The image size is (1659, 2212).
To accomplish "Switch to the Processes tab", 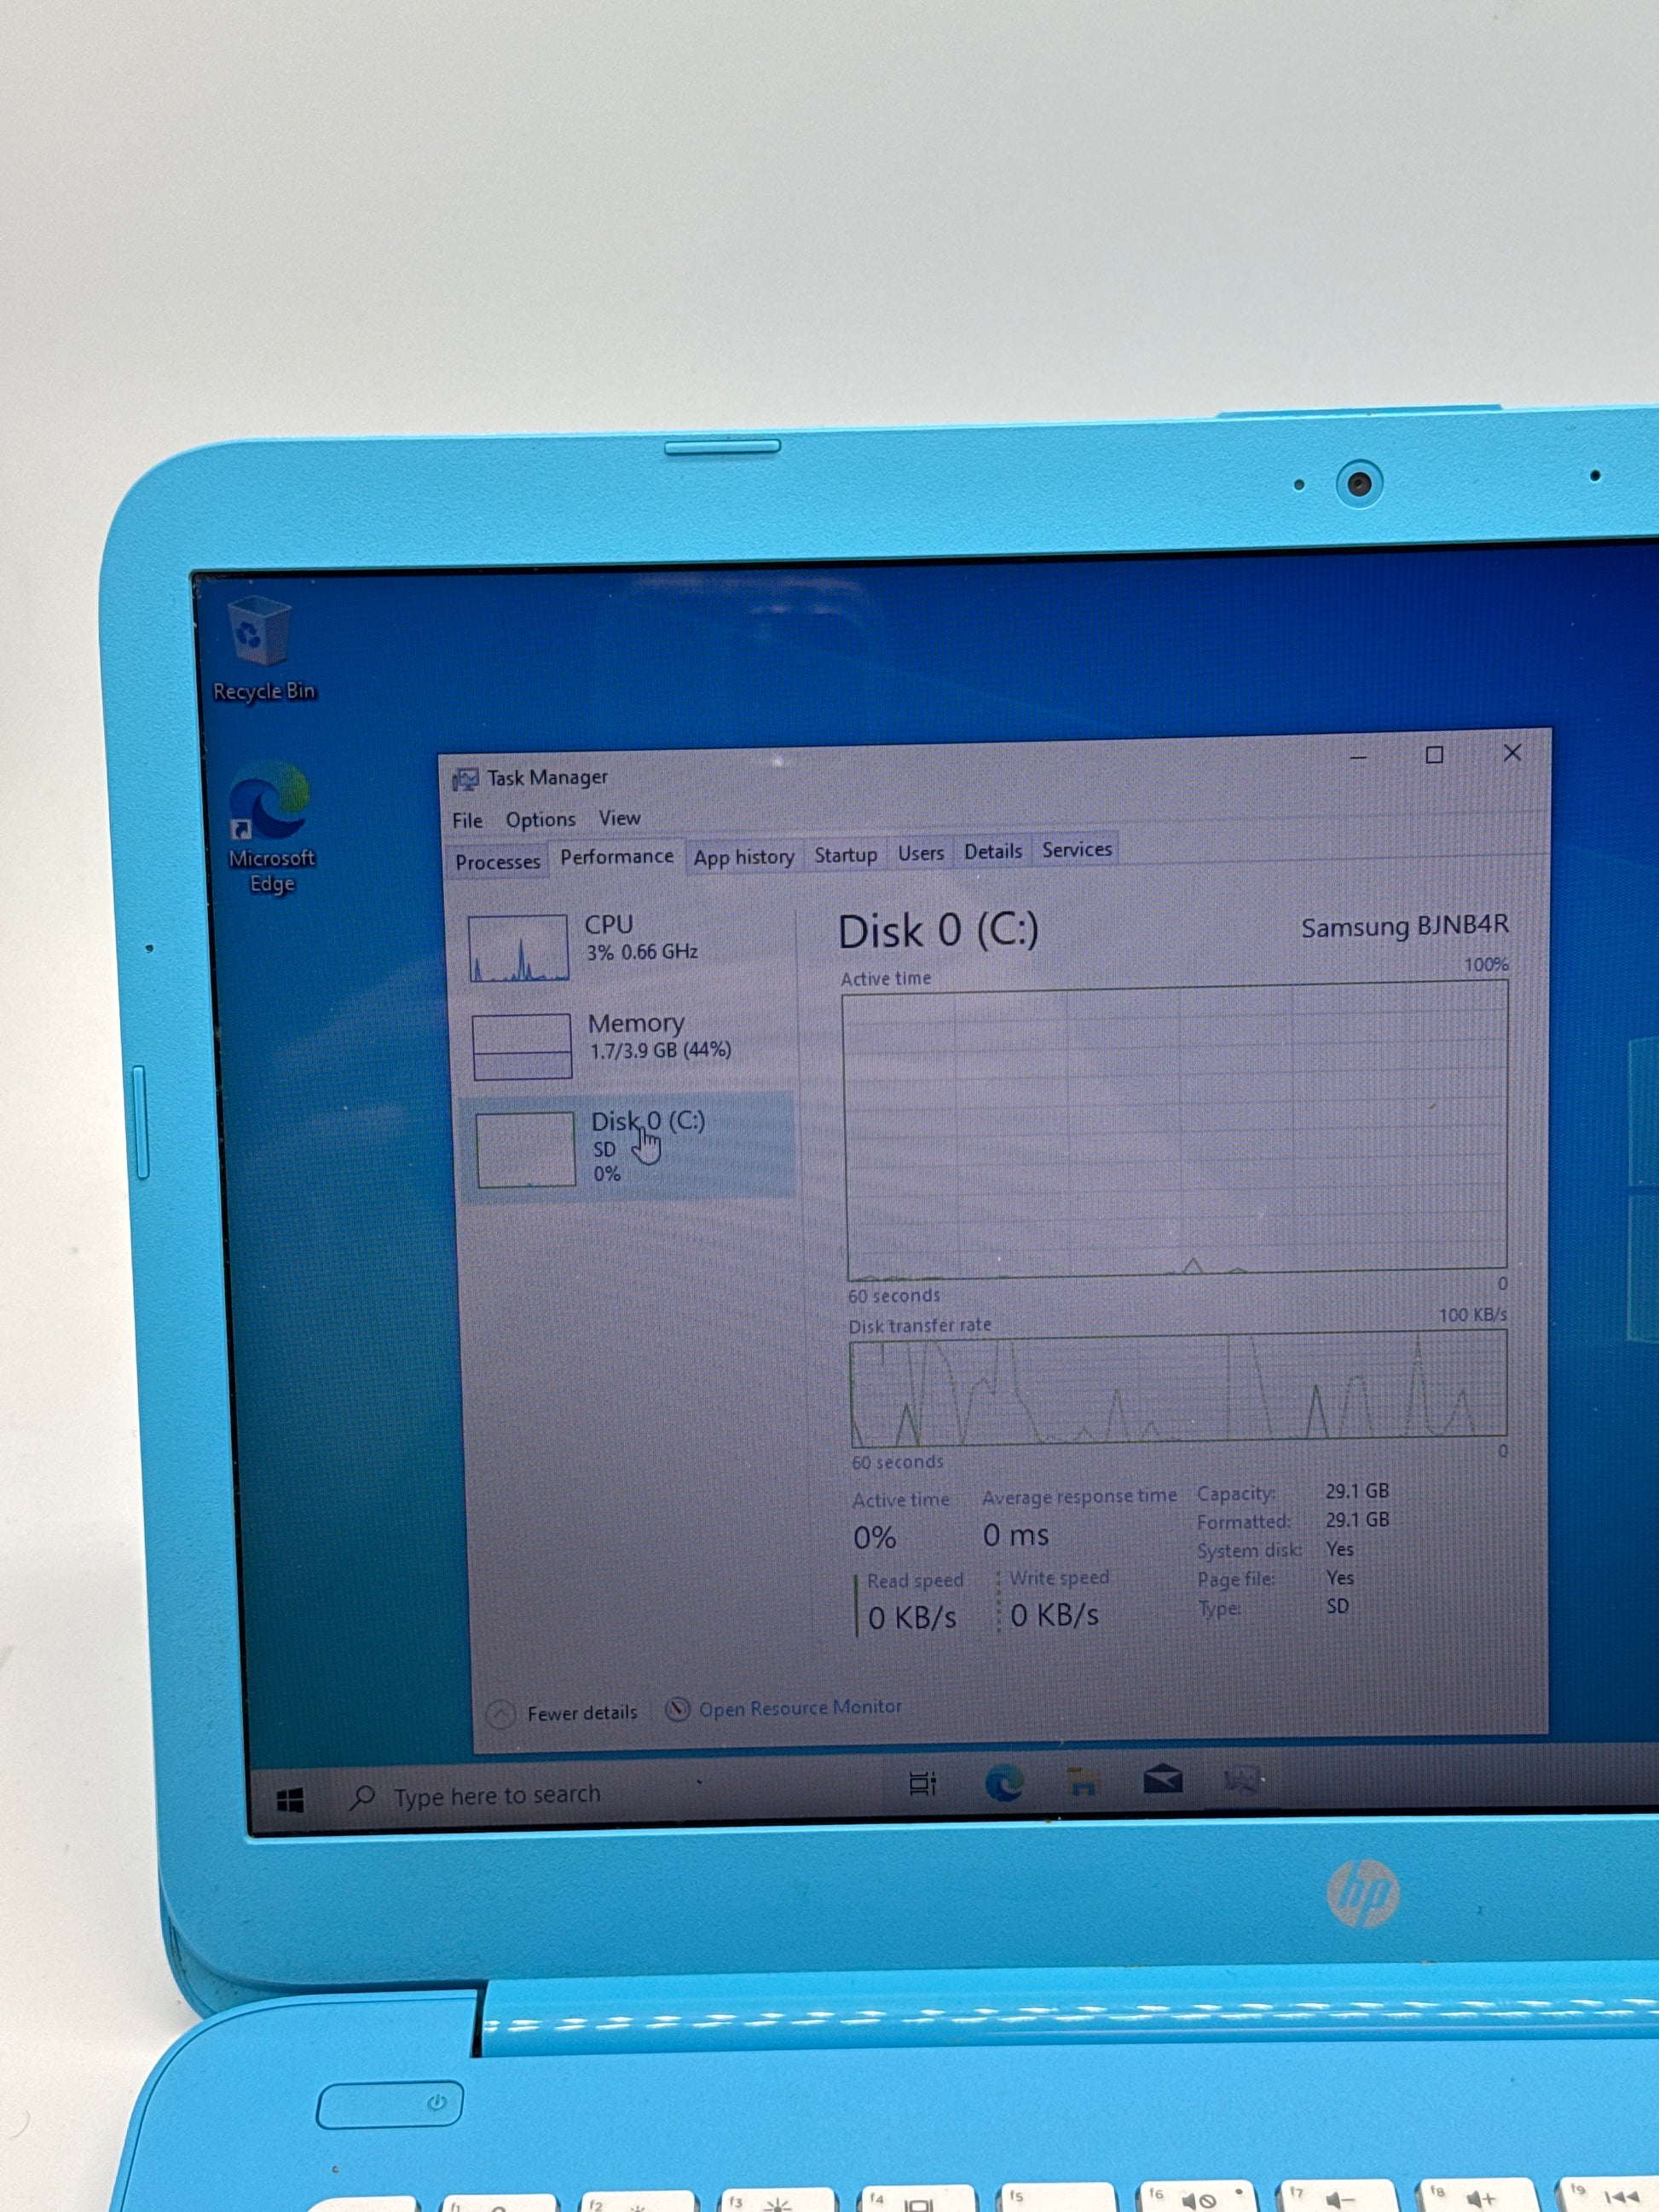I will (497, 862).
